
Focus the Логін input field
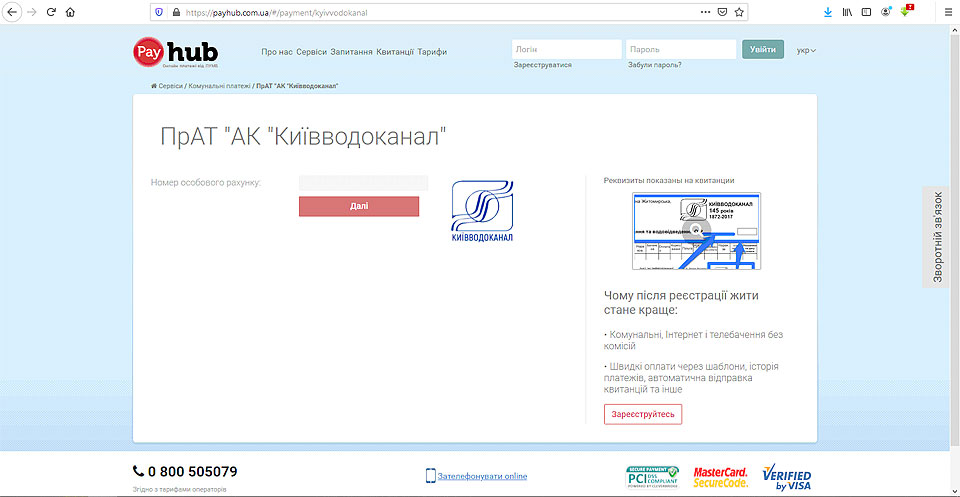click(x=567, y=50)
